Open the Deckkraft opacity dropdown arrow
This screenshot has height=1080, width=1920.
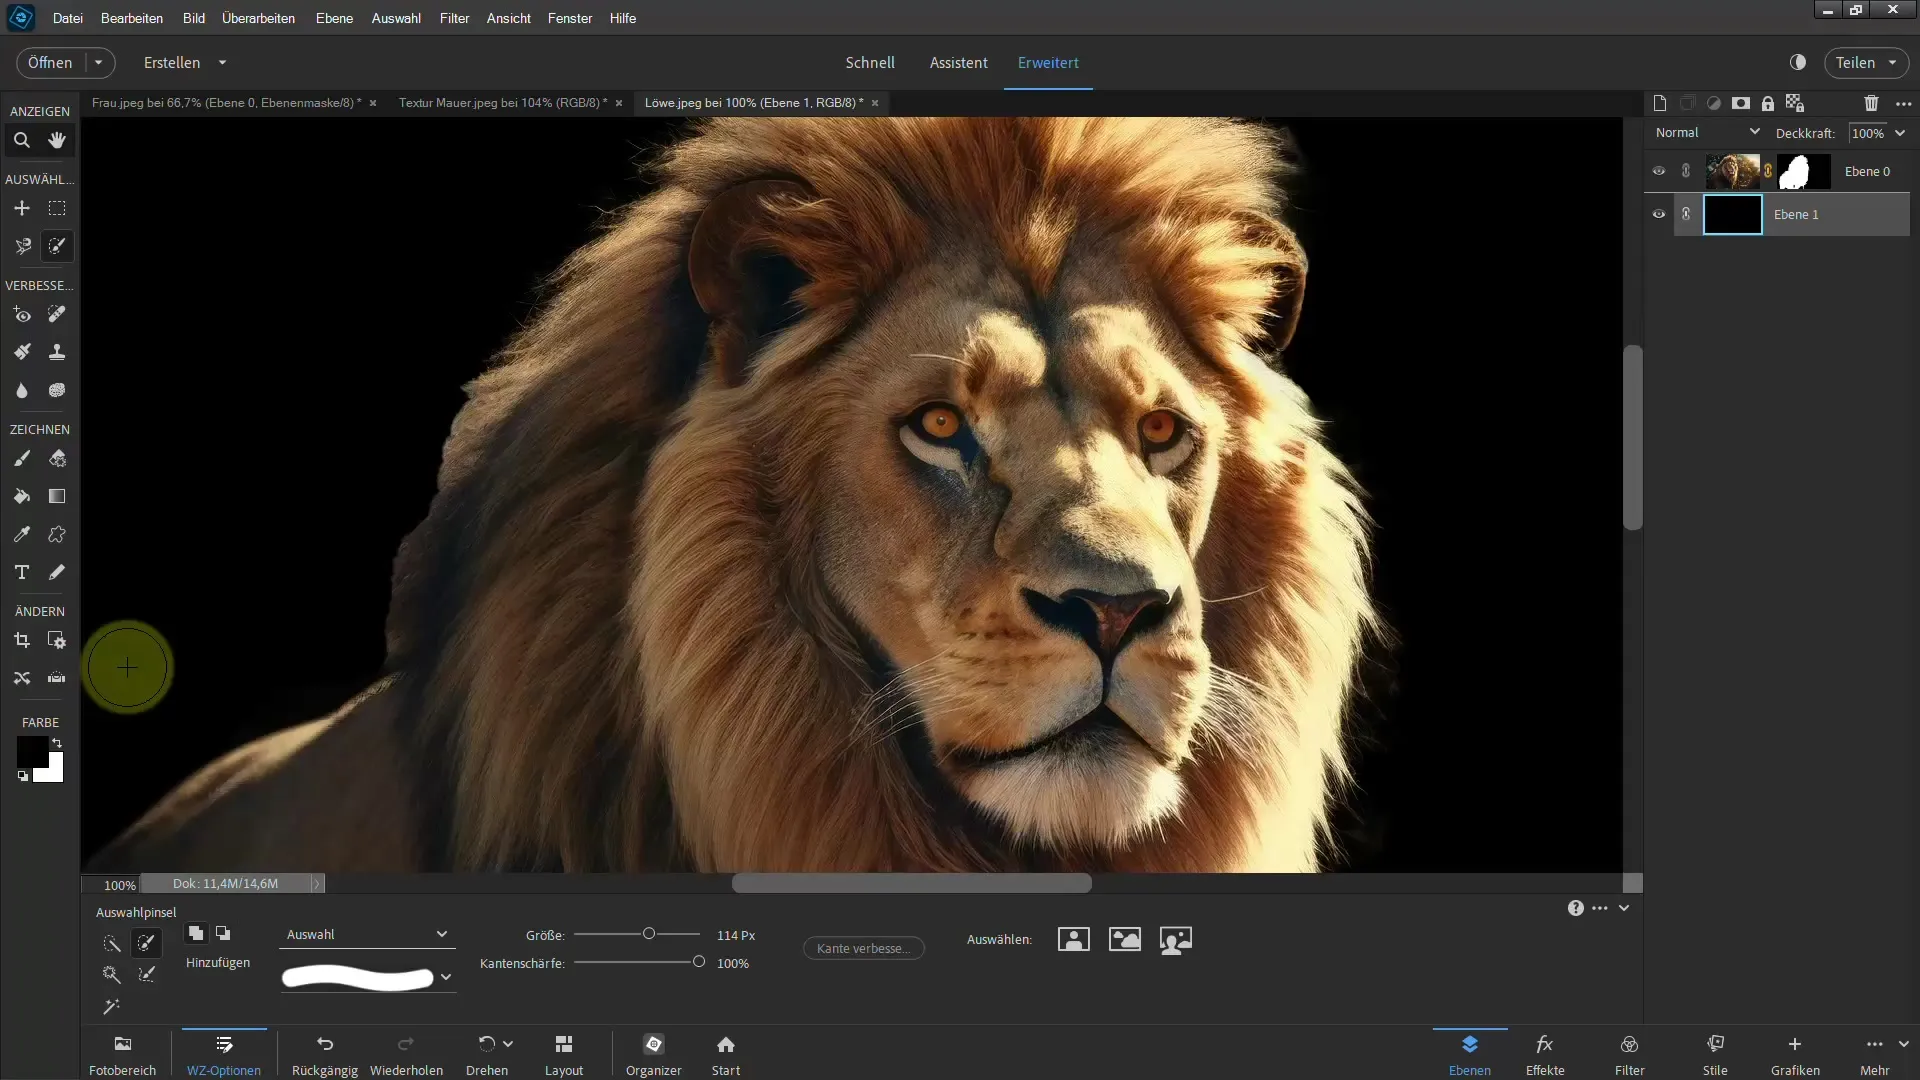click(x=1900, y=133)
